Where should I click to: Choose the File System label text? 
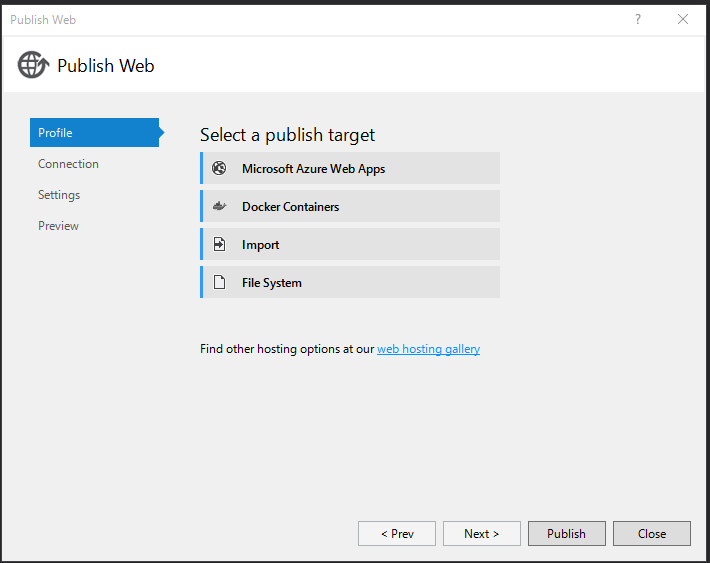coord(271,283)
